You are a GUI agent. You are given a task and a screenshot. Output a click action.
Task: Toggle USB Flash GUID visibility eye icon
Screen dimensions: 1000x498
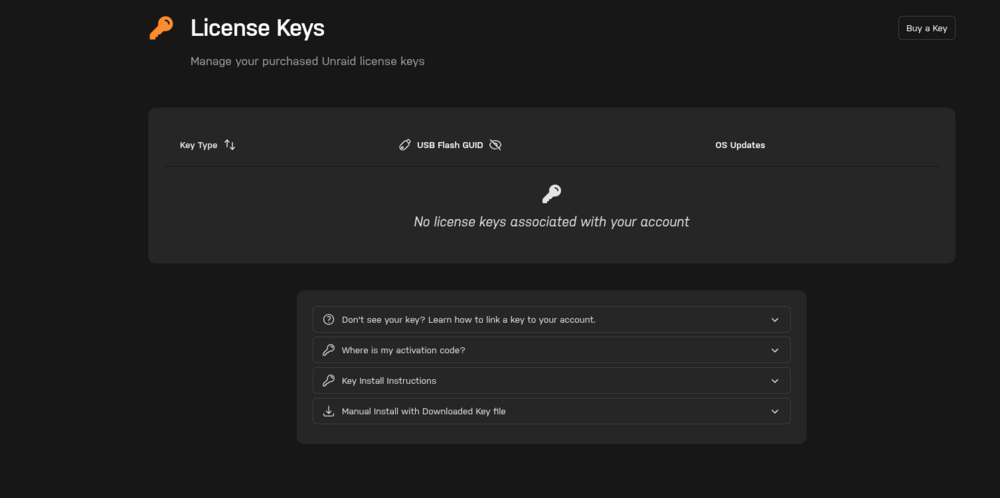[x=495, y=145]
